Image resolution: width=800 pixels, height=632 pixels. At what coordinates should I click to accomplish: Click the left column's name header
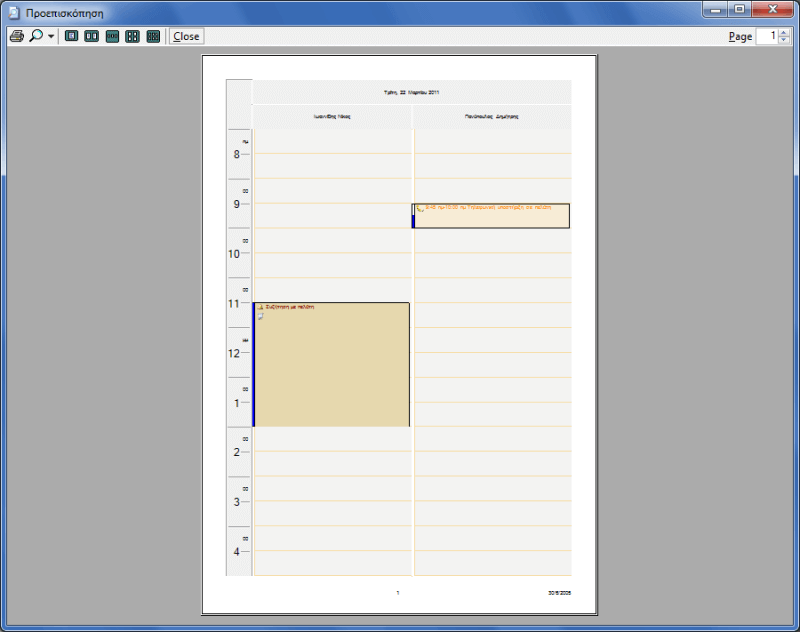coord(332,117)
